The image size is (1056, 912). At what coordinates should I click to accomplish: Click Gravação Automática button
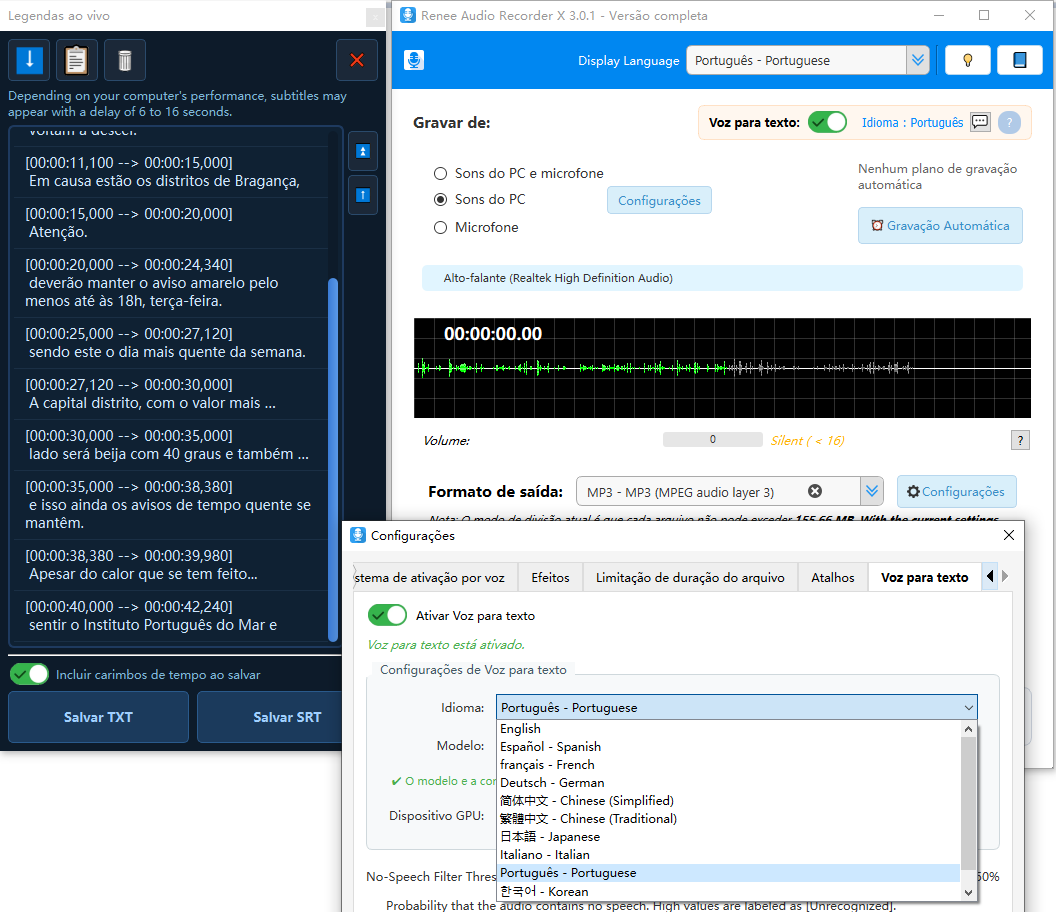click(x=940, y=226)
